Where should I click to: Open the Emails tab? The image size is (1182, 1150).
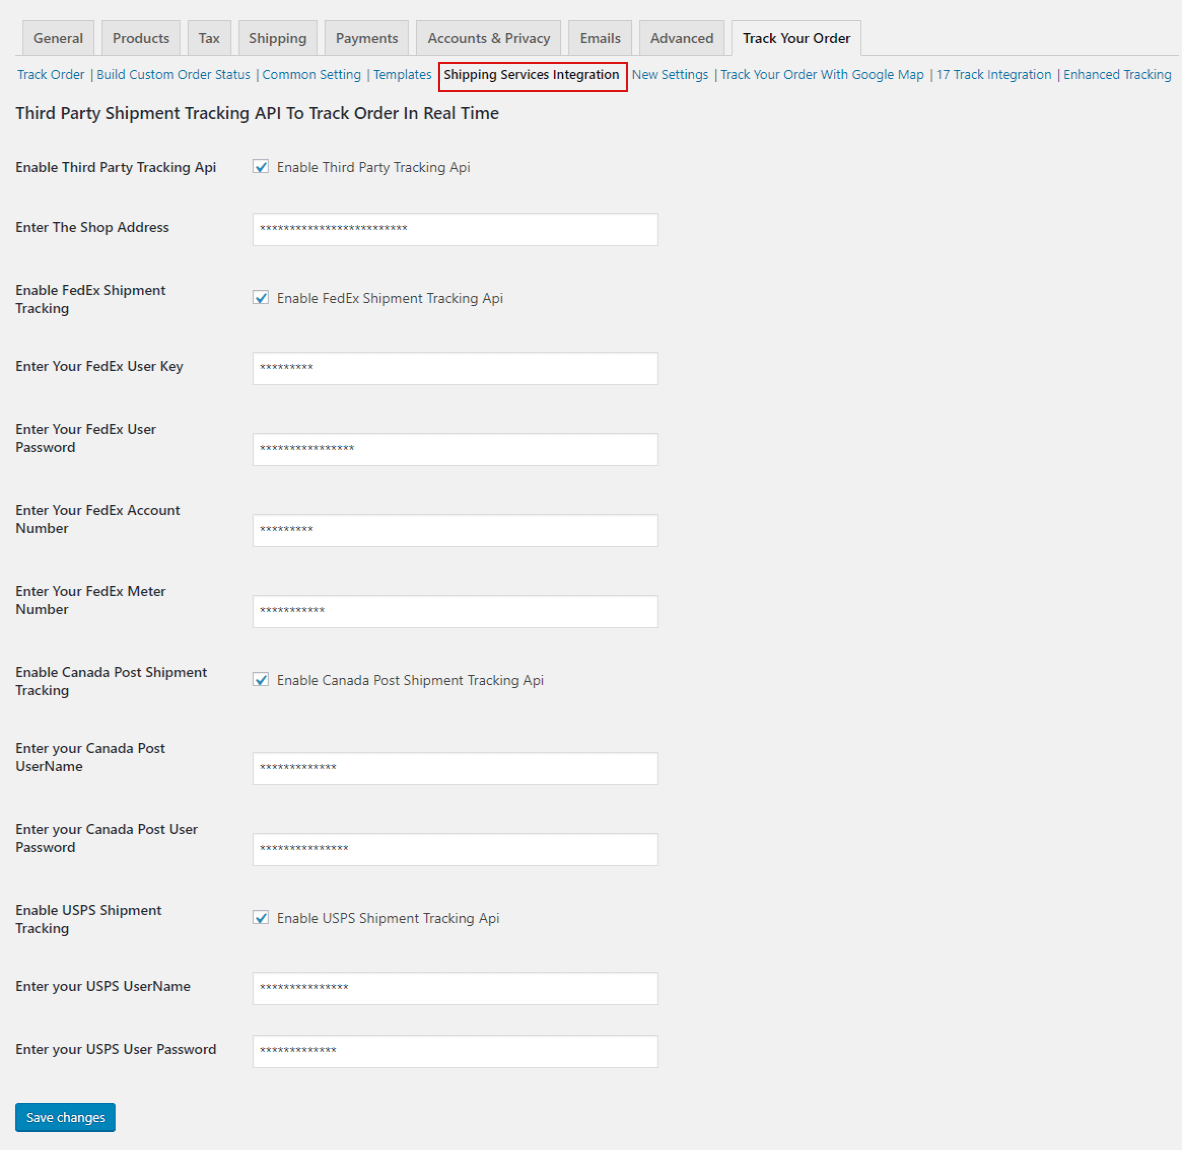[x=600, y=38]
